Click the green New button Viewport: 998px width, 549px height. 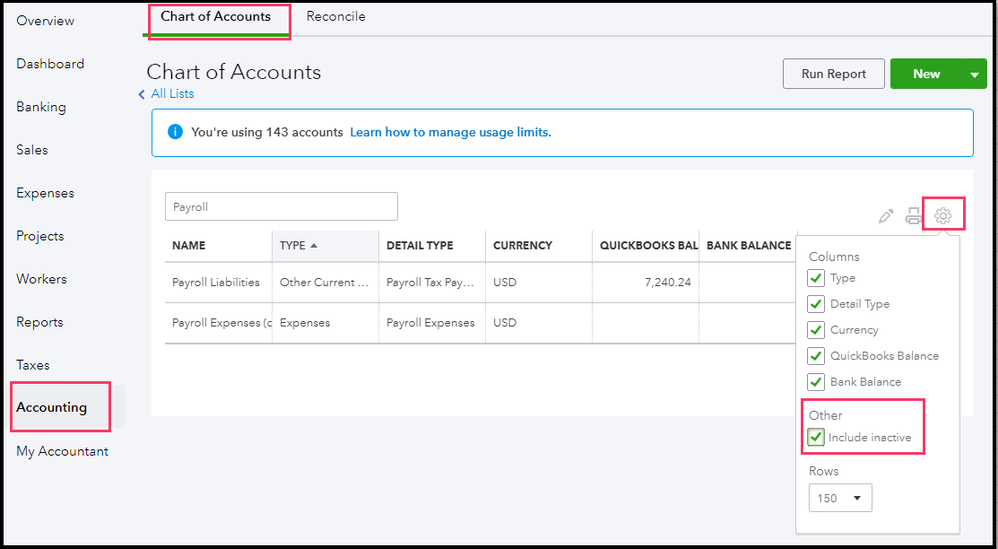pos(926,74)
